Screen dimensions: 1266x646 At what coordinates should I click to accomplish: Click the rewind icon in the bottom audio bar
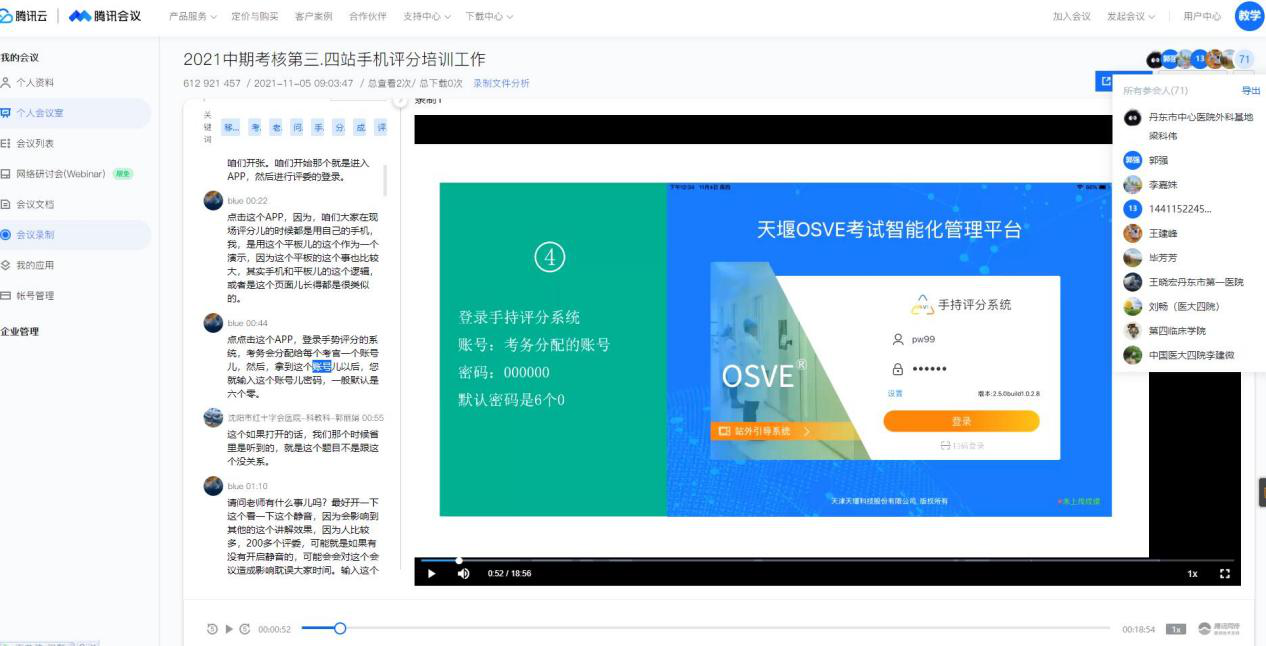(x=211, y=629)
